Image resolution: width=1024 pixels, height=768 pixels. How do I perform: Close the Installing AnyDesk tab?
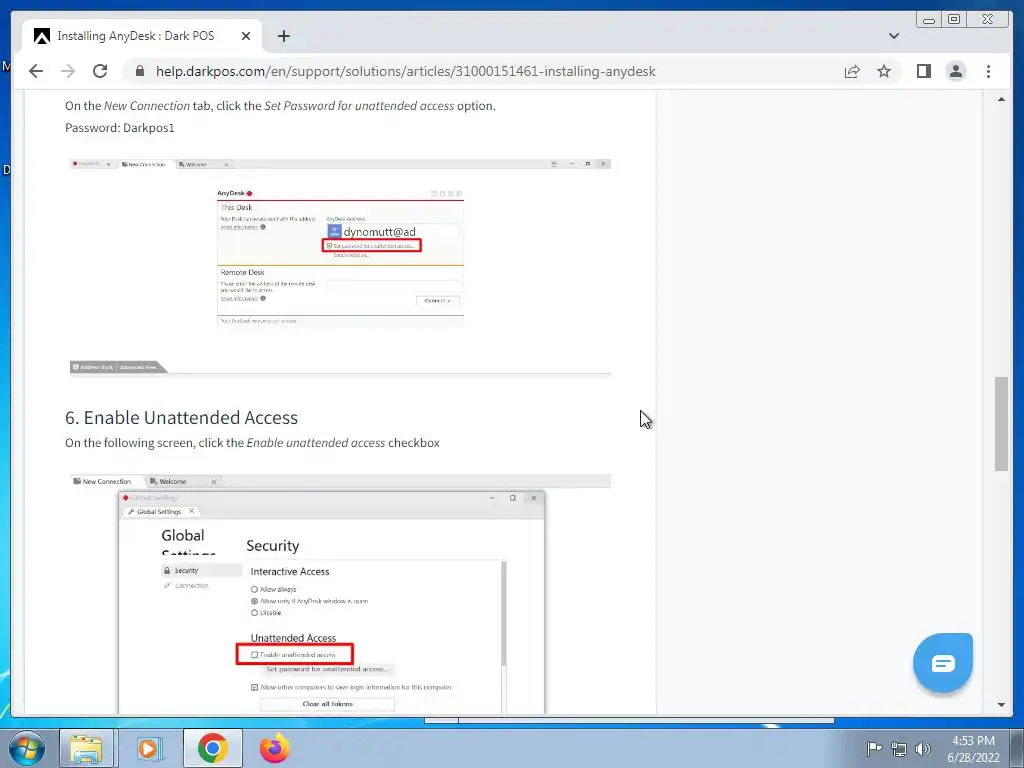pos(246,36)
